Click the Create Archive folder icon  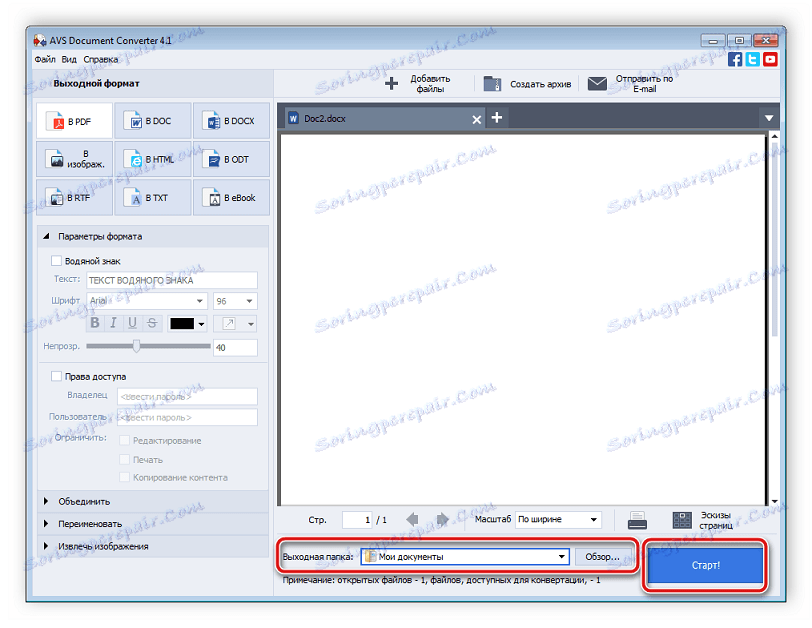point(492,83)
